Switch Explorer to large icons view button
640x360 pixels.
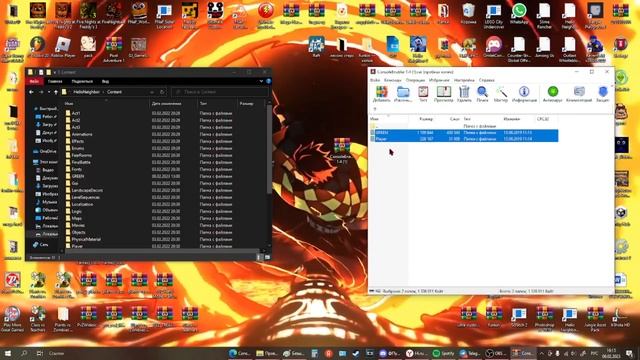click(x=267, y=257)
